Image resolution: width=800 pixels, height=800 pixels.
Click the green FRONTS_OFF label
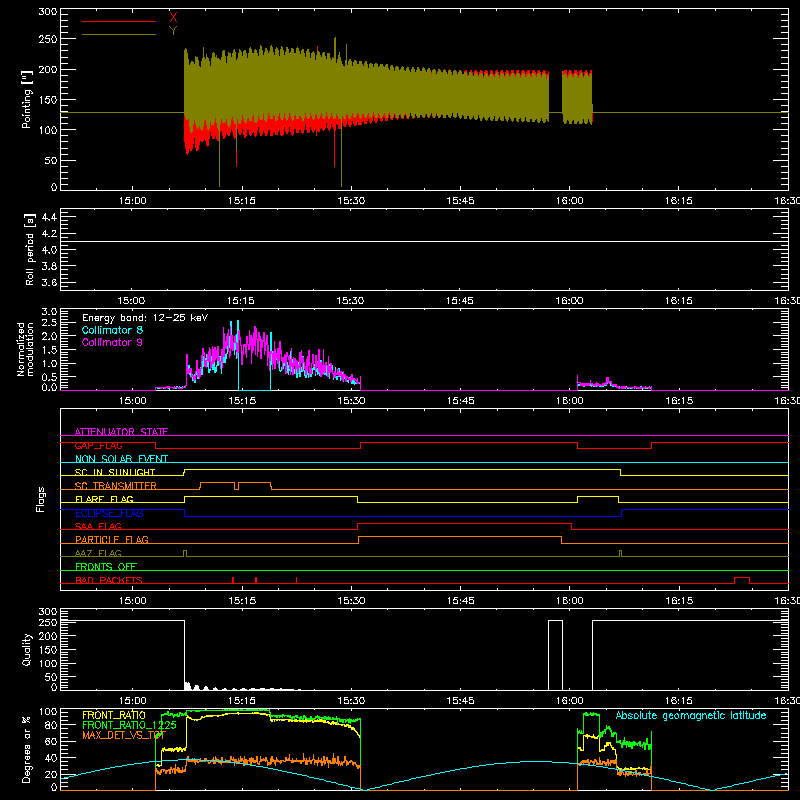106,566
